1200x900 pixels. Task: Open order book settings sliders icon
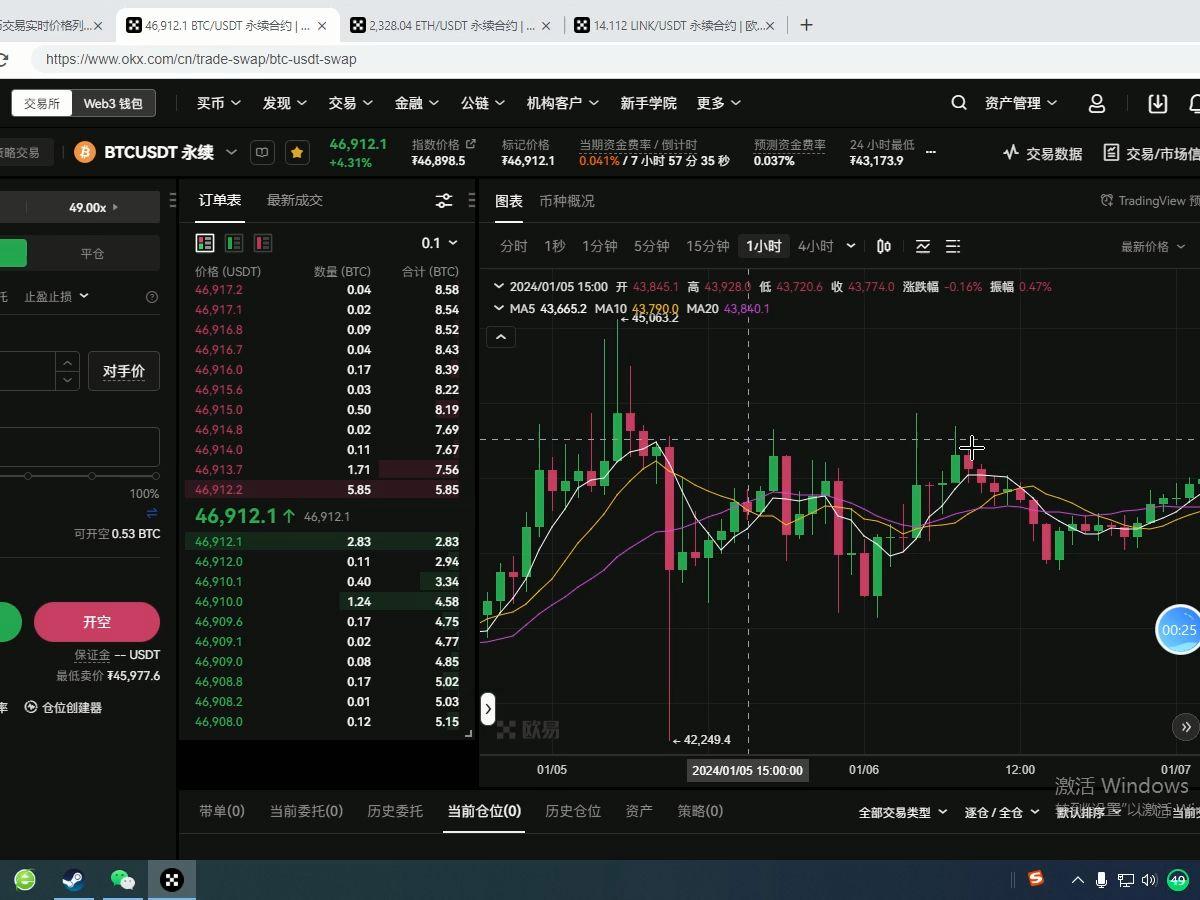coord(444,201)
